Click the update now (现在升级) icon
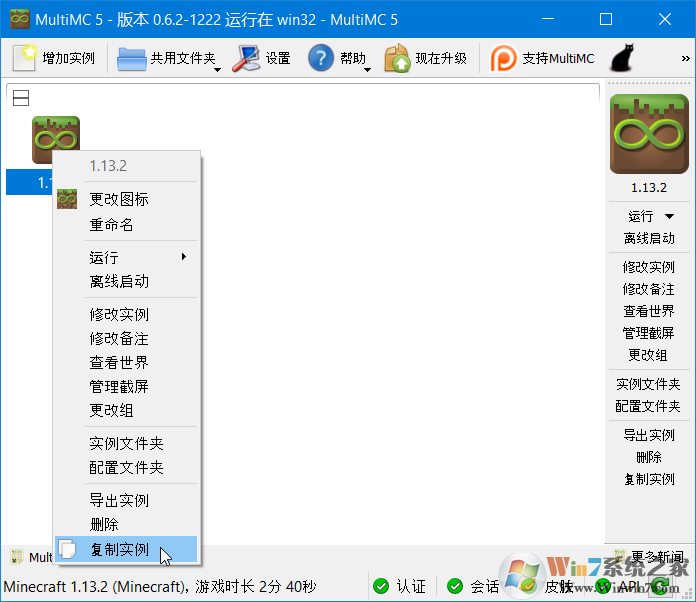This screenshot has height=602, width=696. coord(397,59)
